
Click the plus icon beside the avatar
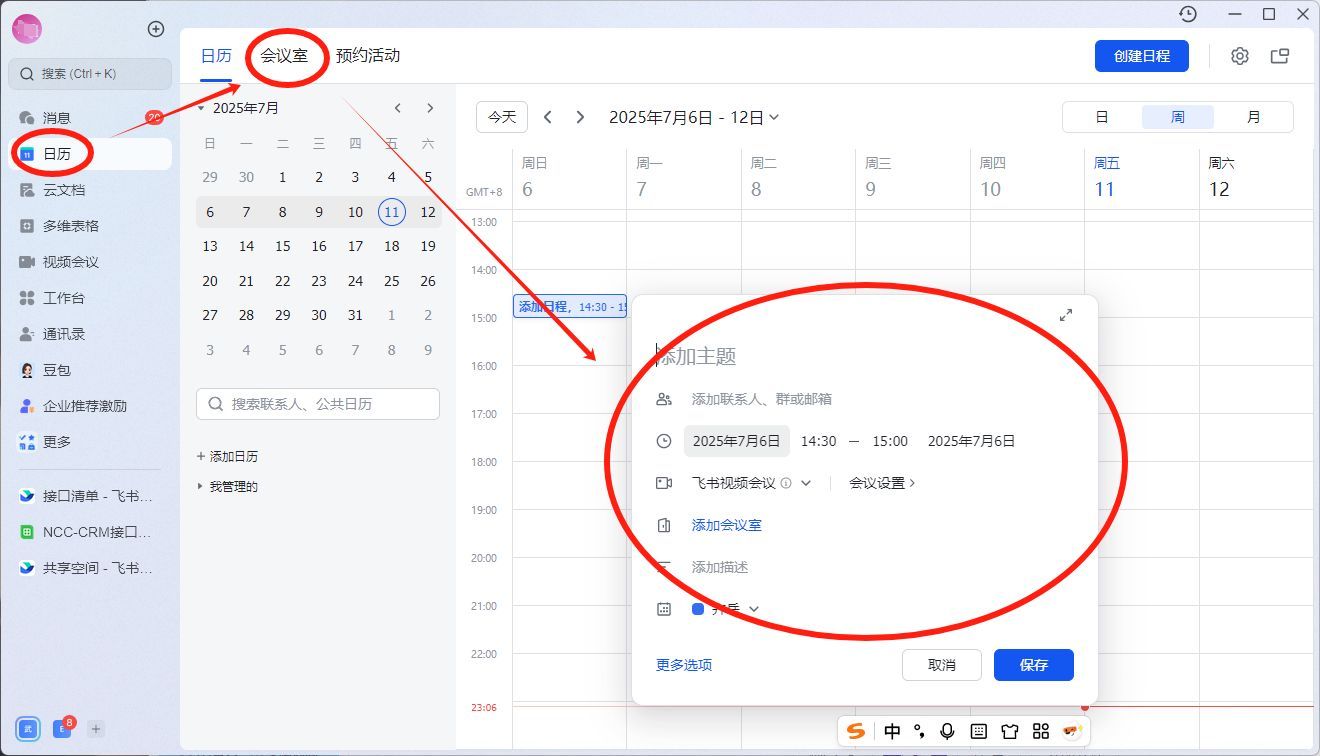point(155,29)
